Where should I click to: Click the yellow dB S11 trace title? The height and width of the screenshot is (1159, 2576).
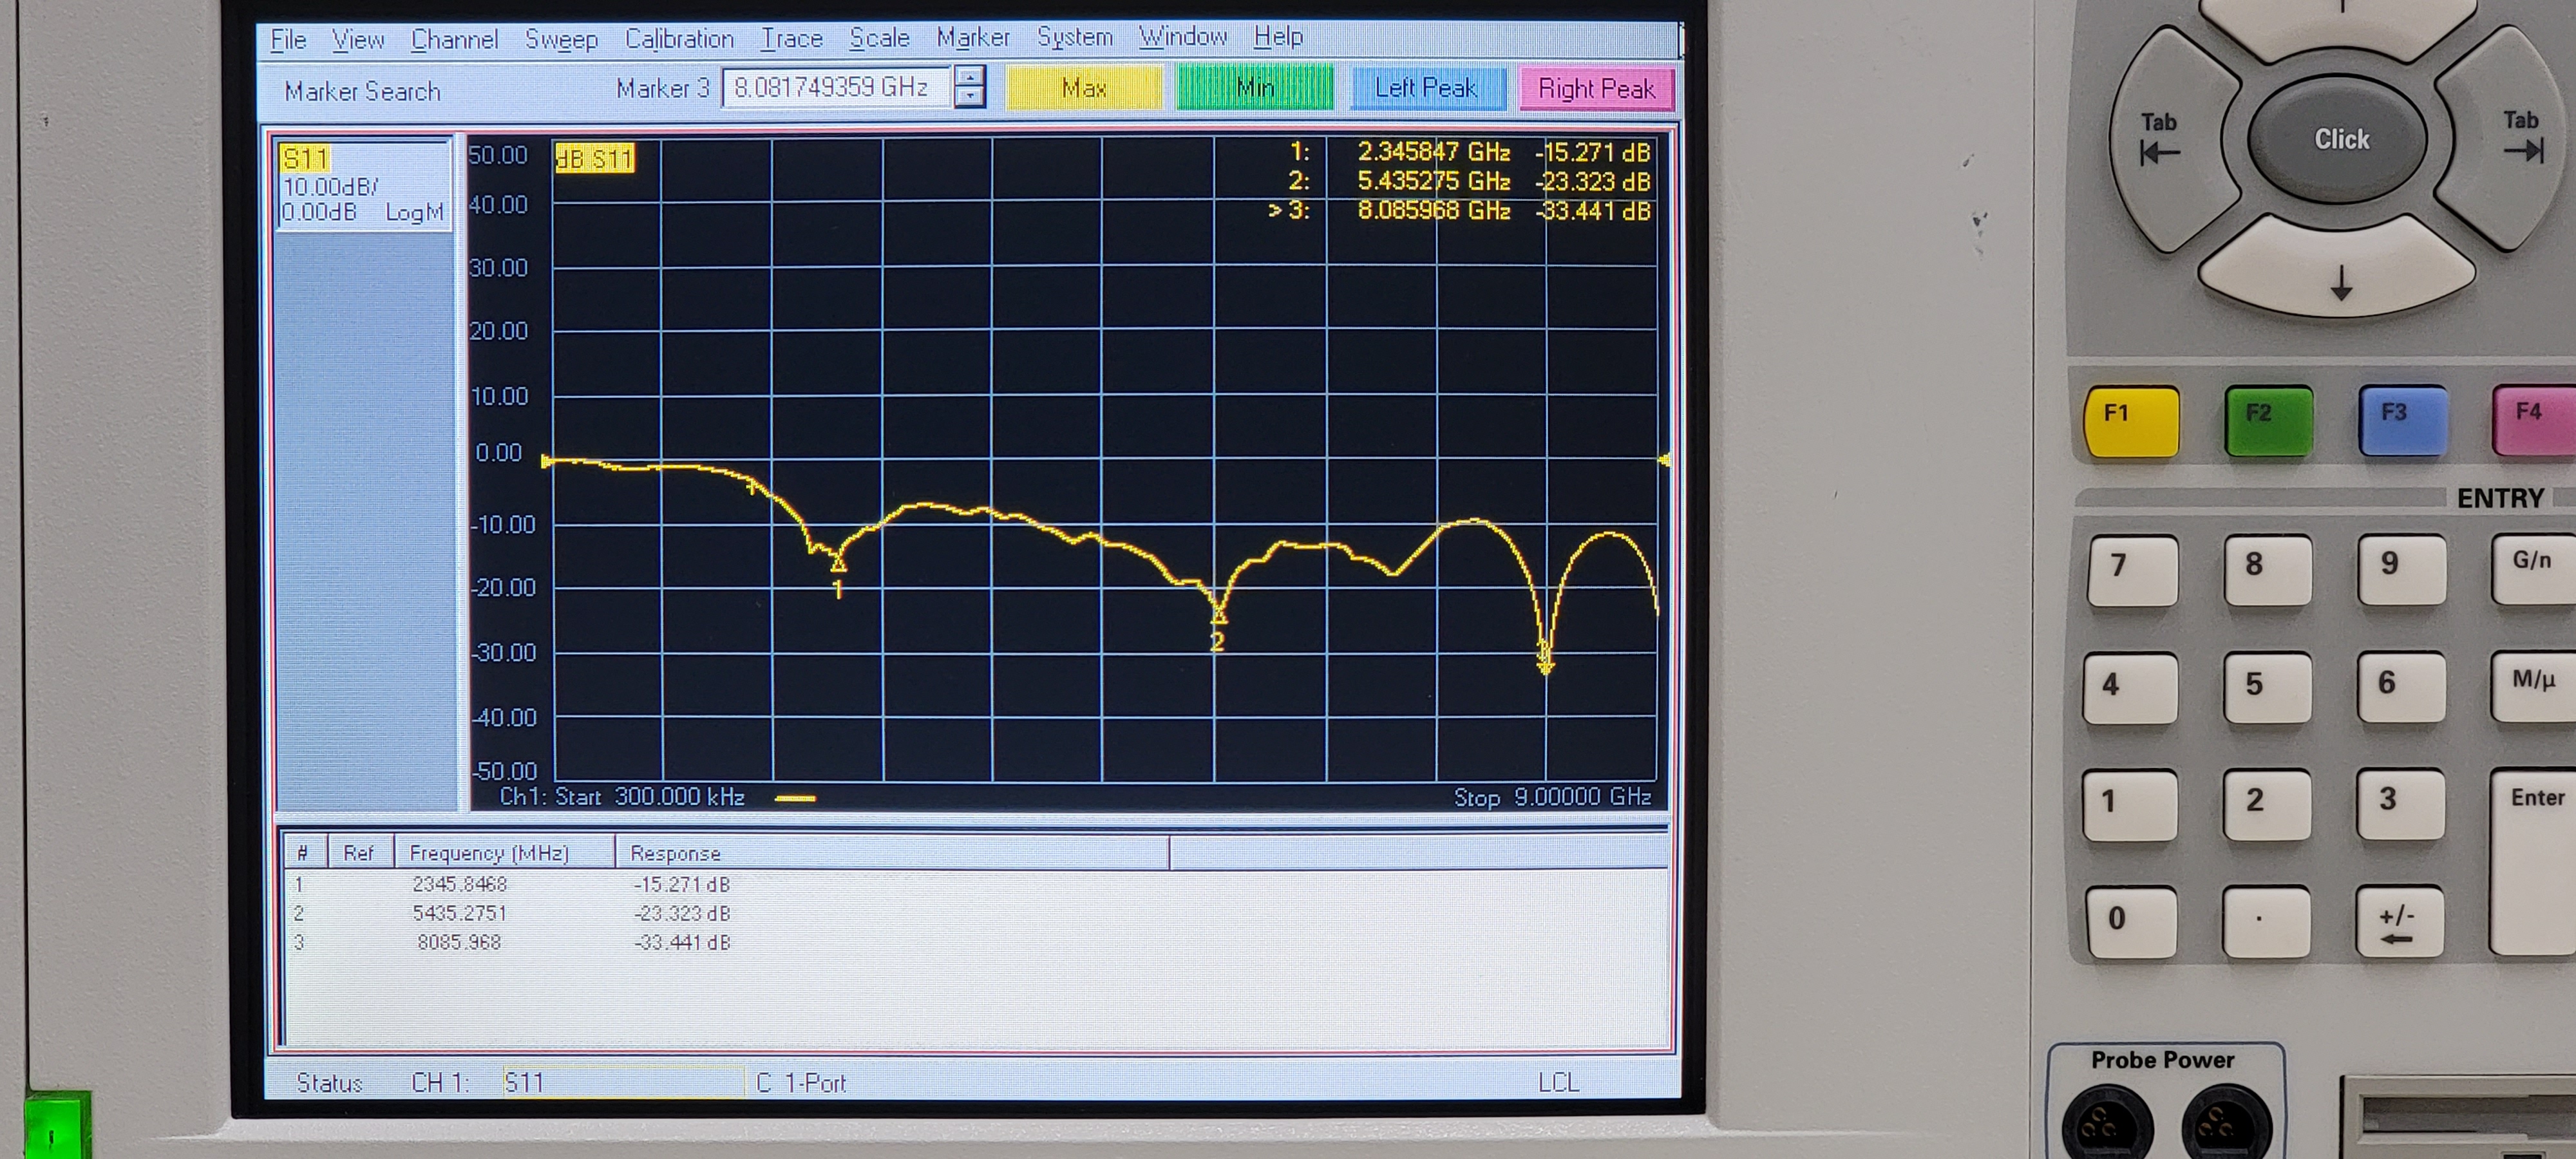(595, 159)
